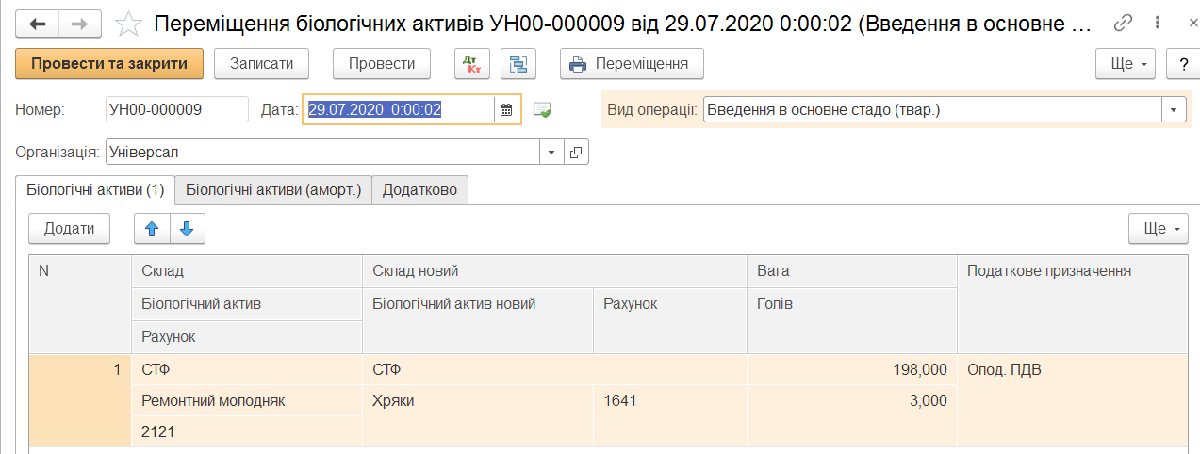The height and width of the screenshot is (454, 1200).
Task: Copy link to this document icon
Action: click(1124, 22)
